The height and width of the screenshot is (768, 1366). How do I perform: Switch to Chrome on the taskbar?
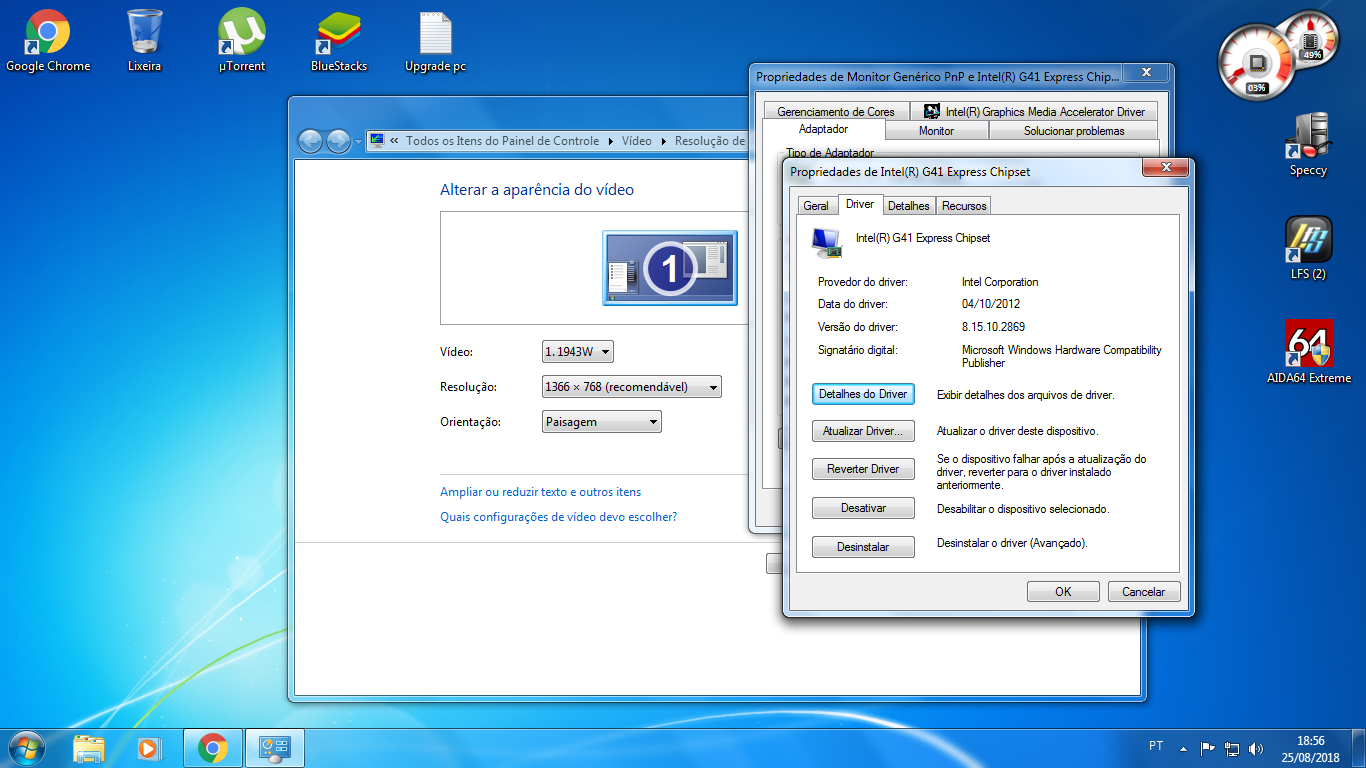[212, 748]
